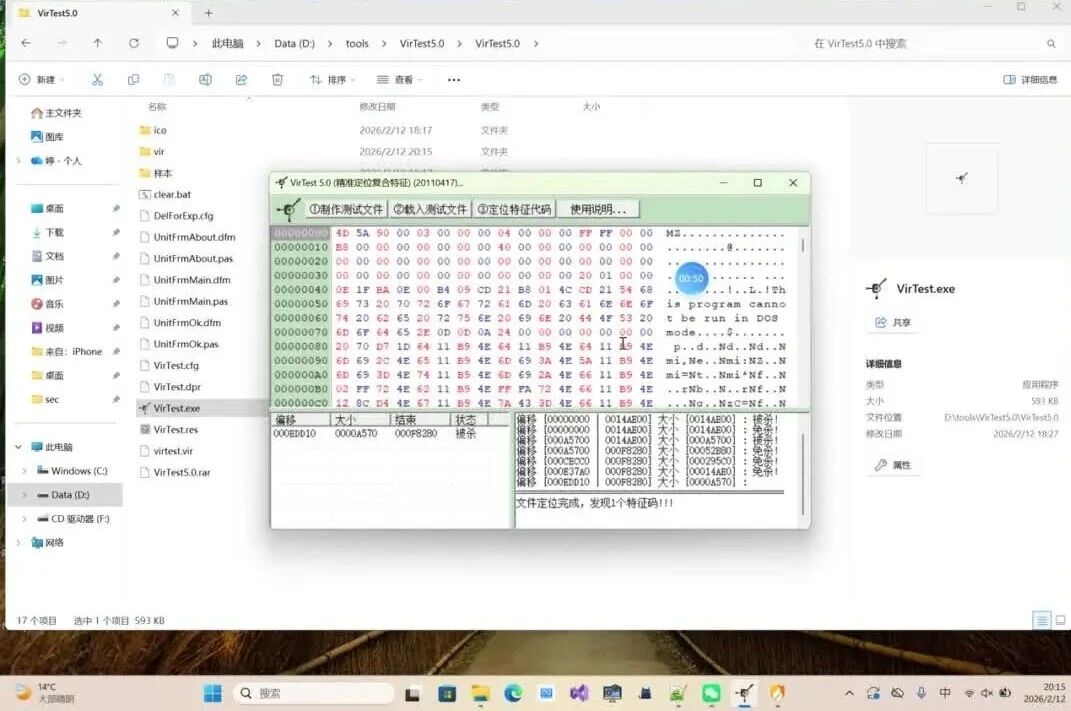Open 视频 in the navigation pane

[x=47, y=328]
